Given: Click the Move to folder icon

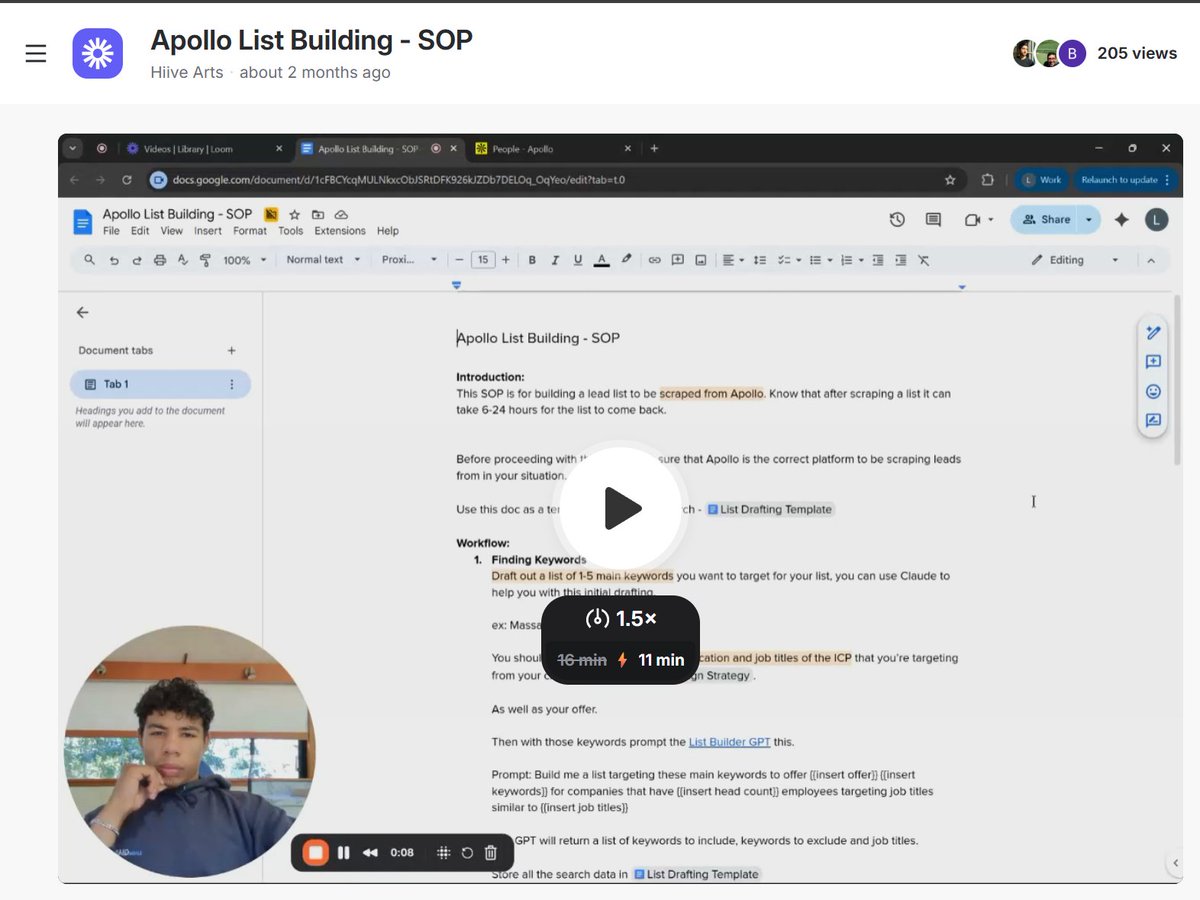Looking at the screenshot, I should tap(318, 215).
